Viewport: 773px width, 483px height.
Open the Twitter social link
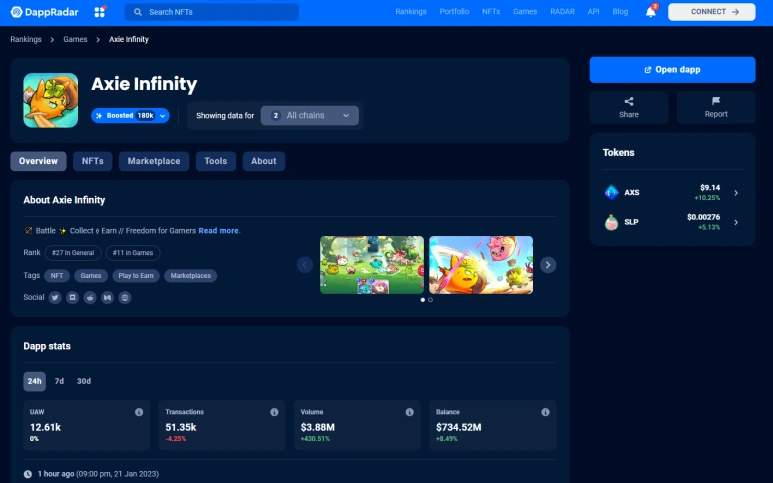55,298
